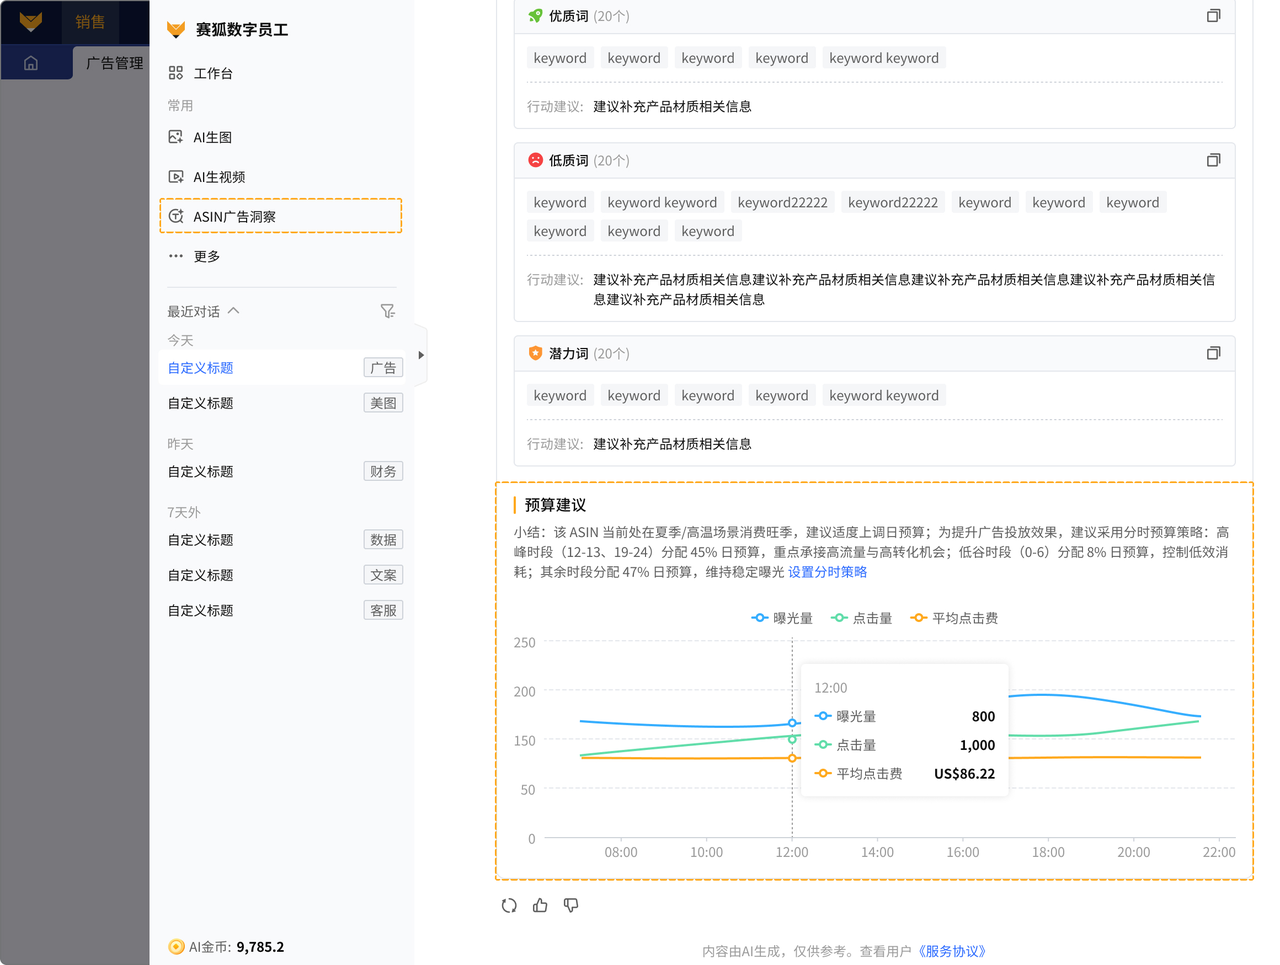Click 'keyword keyword' tag in 潜力词
Viewport: 1280px width, 965px height.
884,395
